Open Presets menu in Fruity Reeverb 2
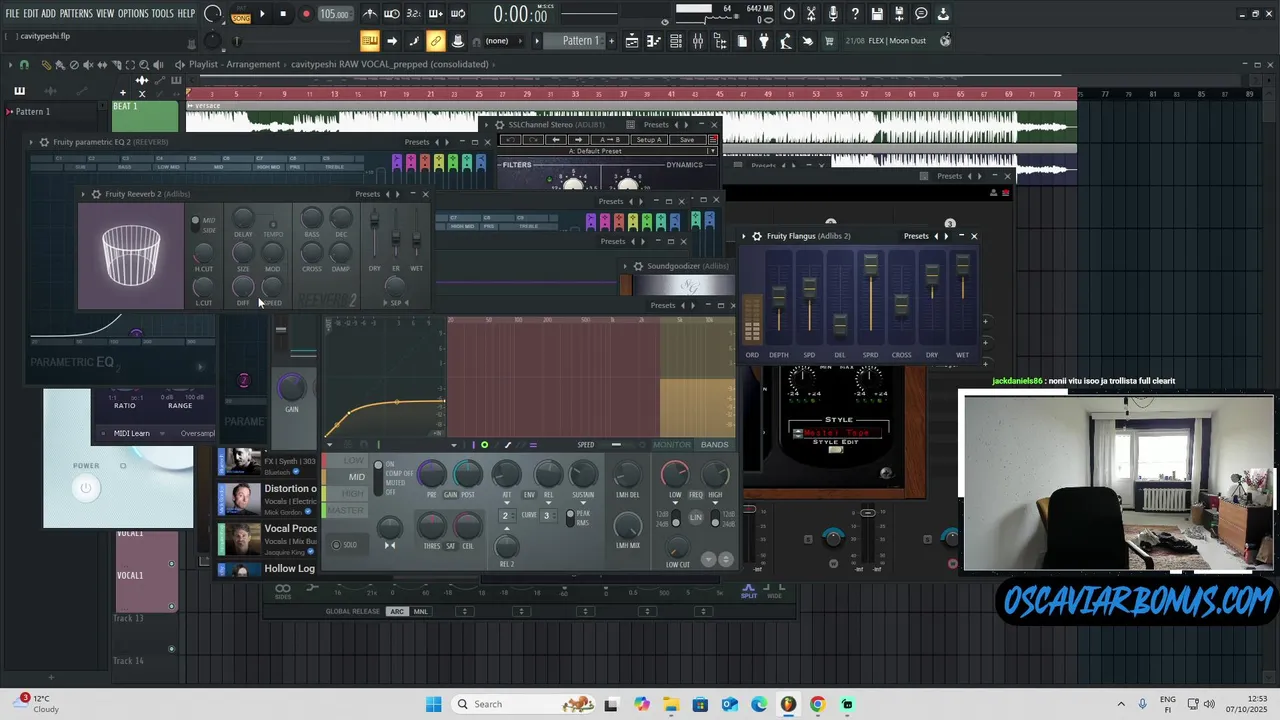The image size is (1280, 720). pos(367,194)
